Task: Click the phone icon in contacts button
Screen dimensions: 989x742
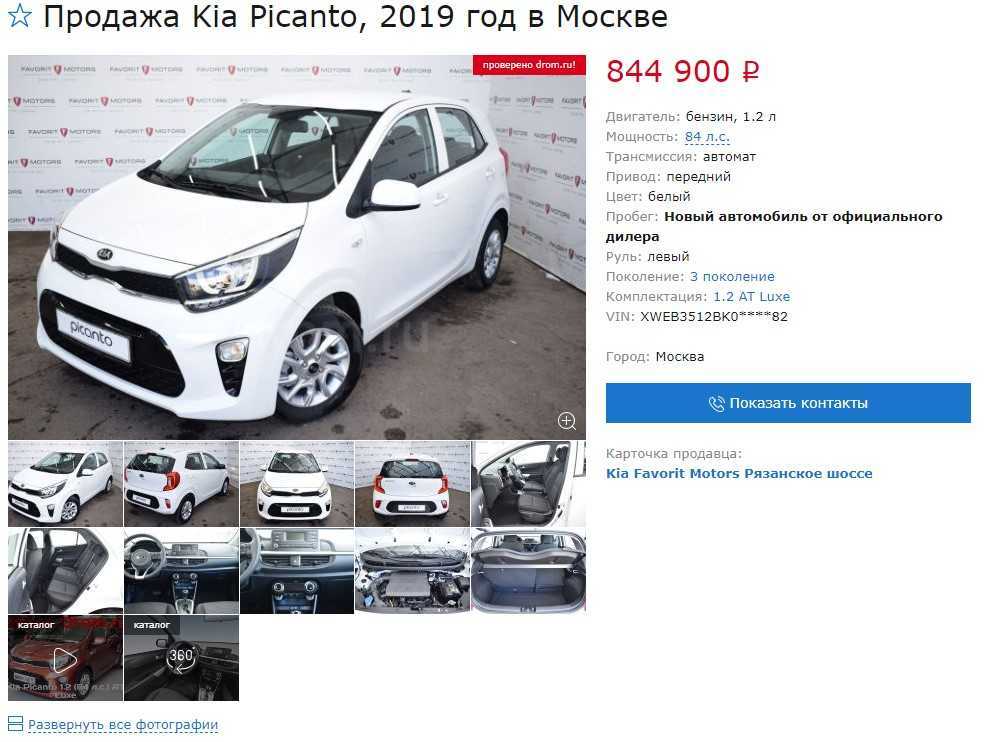Action: (x=717, y=403)
